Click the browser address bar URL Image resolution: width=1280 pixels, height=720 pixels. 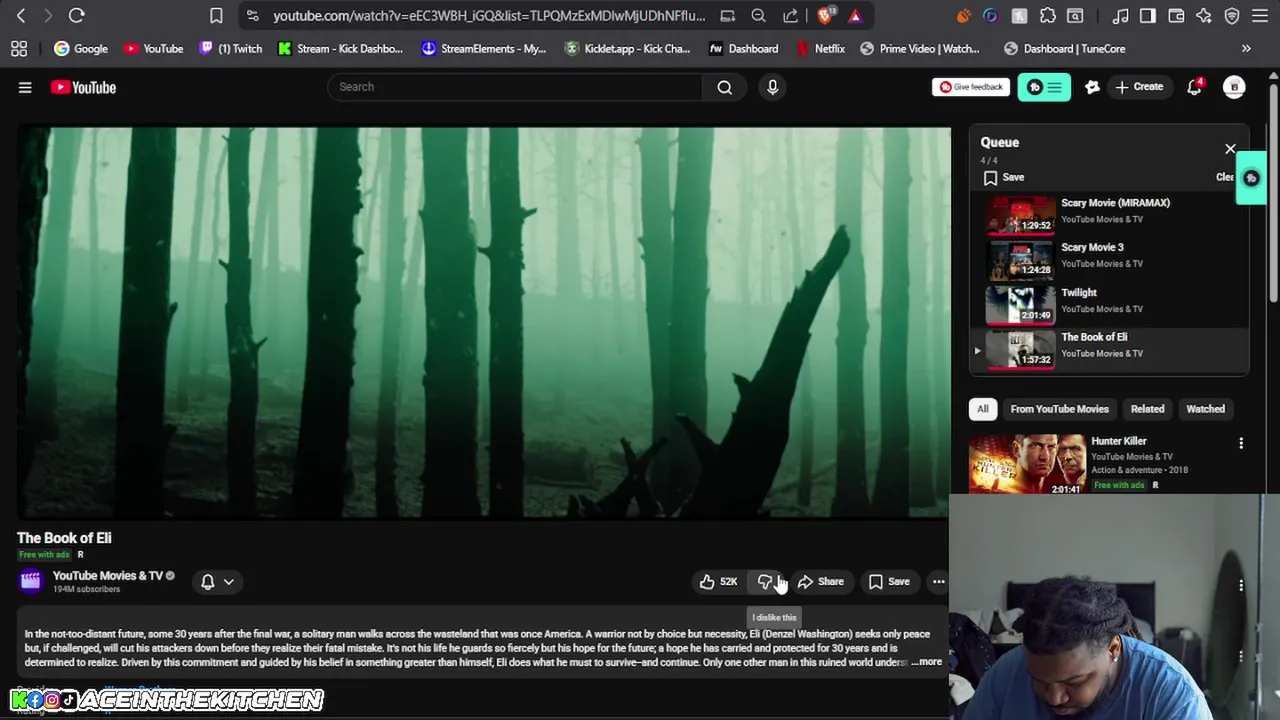[x=489, y=15]
